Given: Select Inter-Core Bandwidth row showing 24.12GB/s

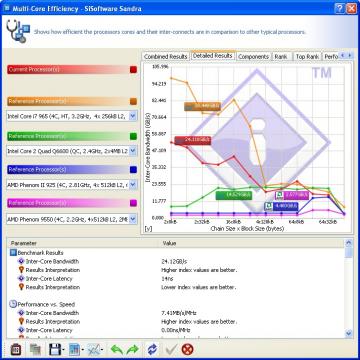Looking at the screenshot, I should (177, 261).
